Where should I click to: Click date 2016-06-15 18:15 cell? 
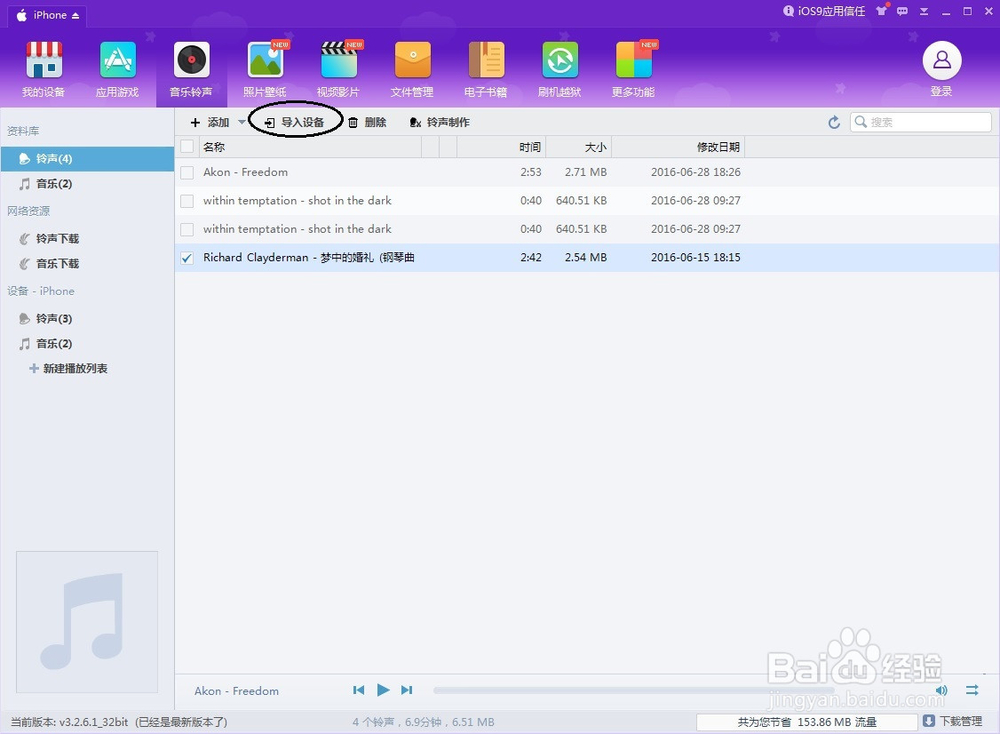click(x=696, y=258)
